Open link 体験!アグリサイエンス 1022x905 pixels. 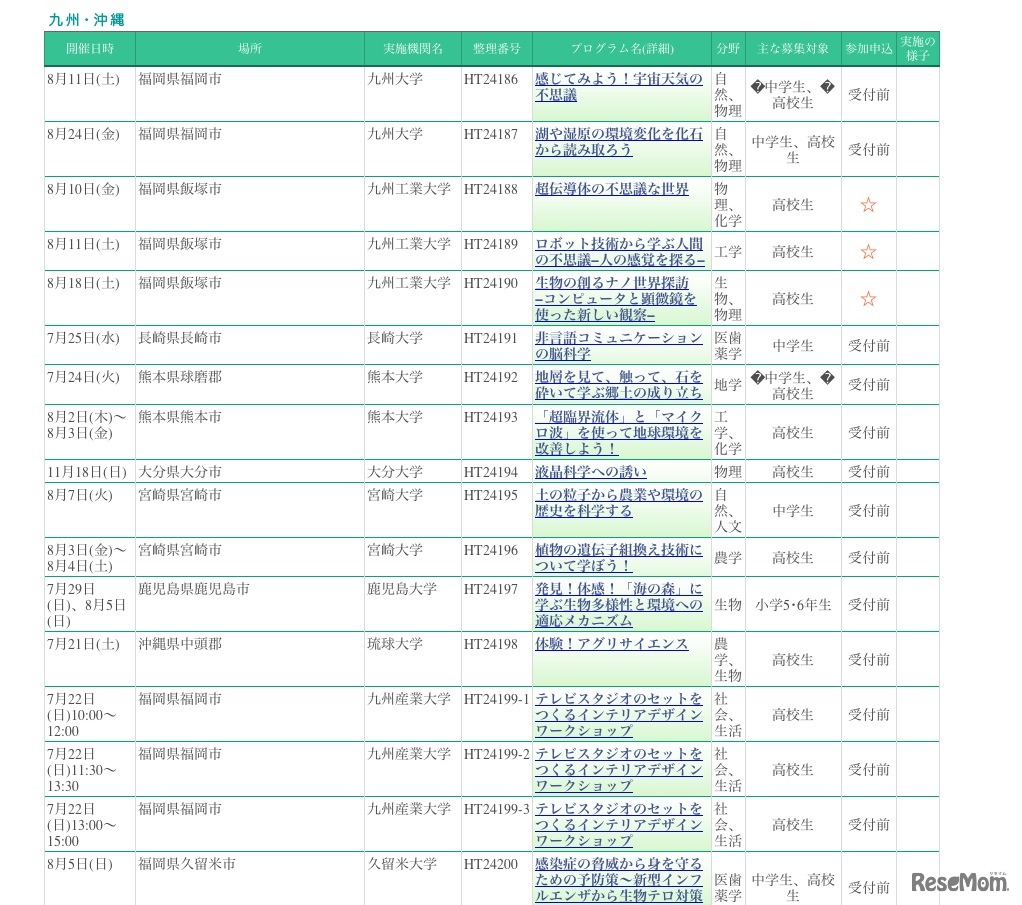(611, 644)
